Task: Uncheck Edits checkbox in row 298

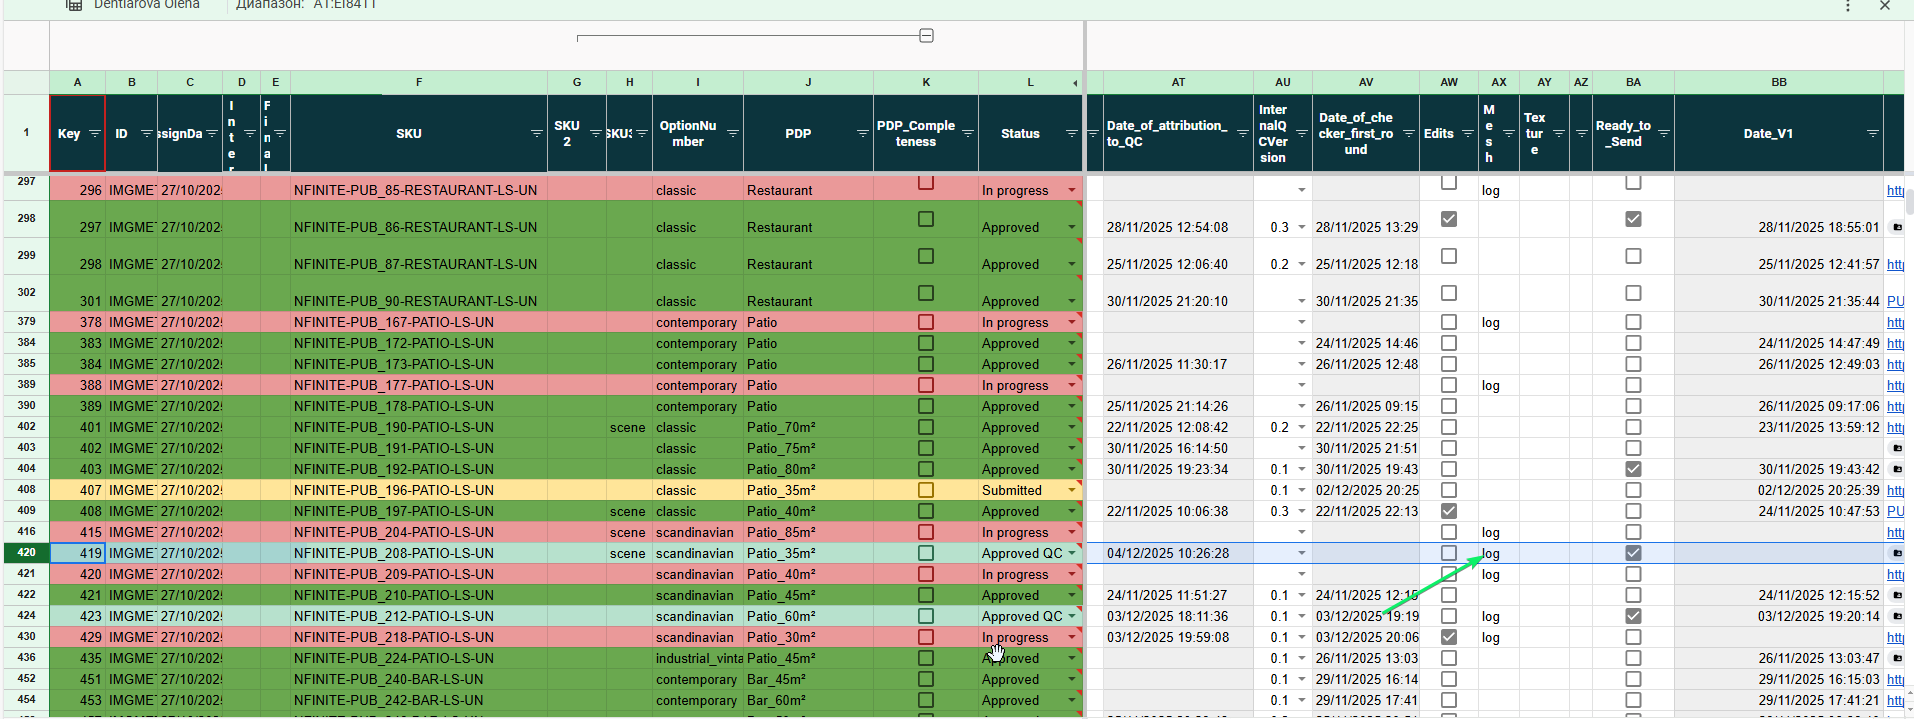Action: [1448, 219]
